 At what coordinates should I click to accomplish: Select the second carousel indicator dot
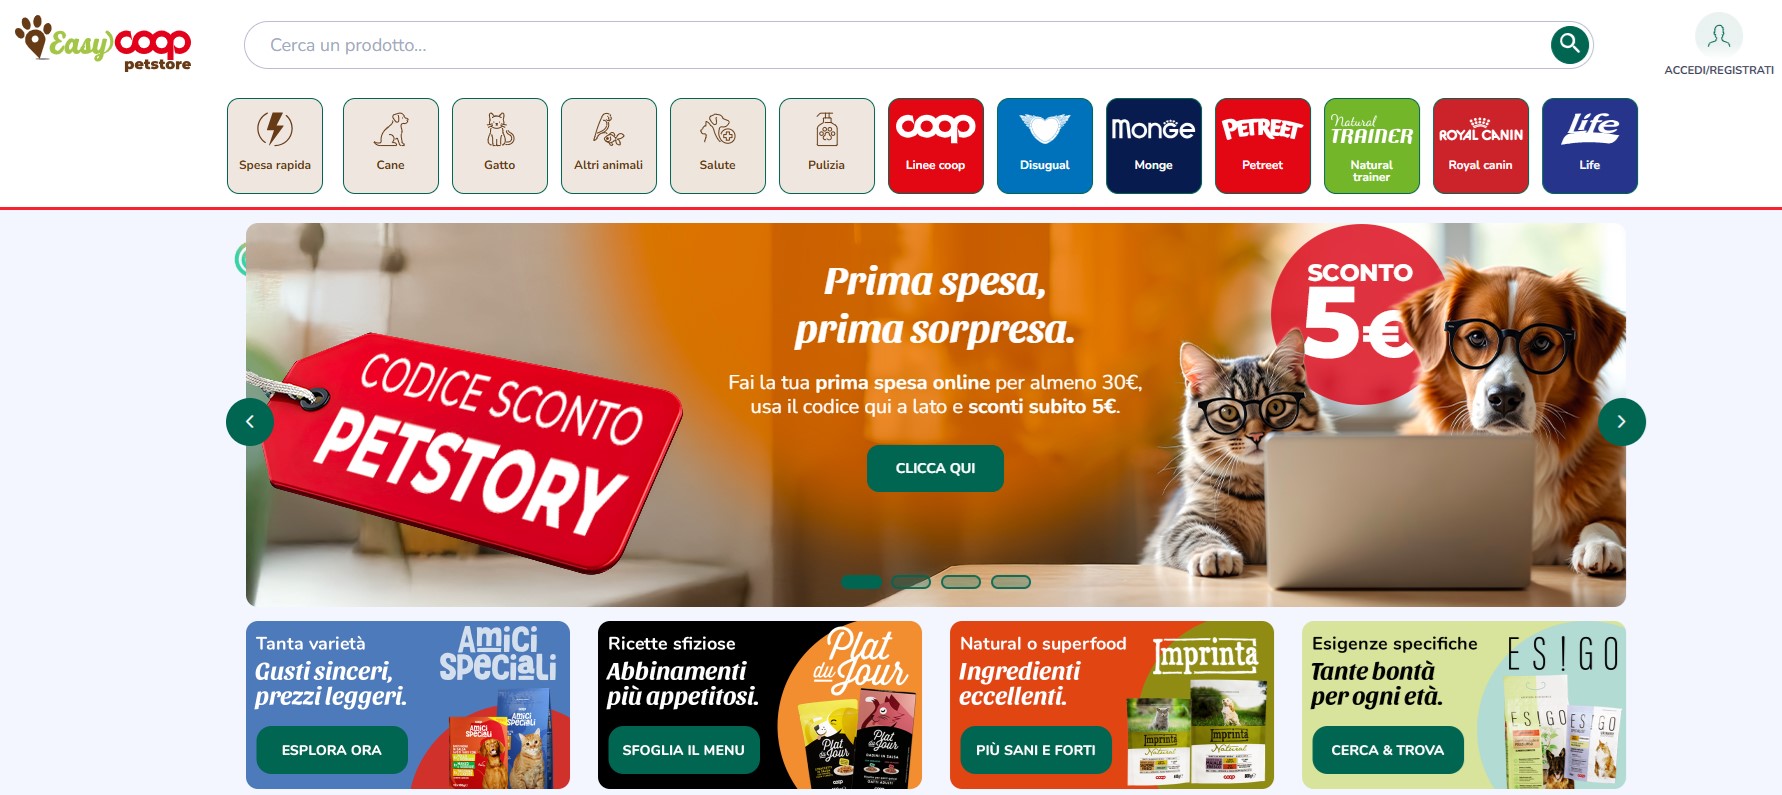click(911, 582)
